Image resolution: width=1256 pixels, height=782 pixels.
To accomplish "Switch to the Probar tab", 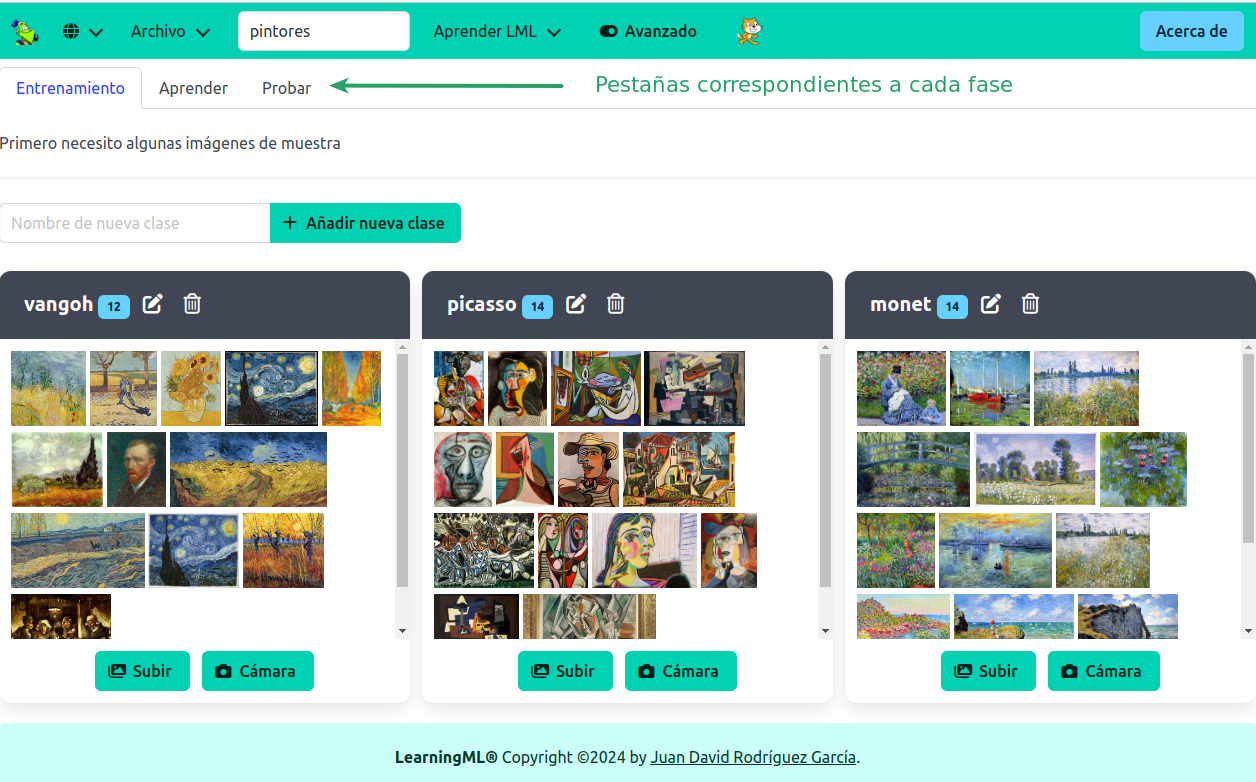I will 286,88.
